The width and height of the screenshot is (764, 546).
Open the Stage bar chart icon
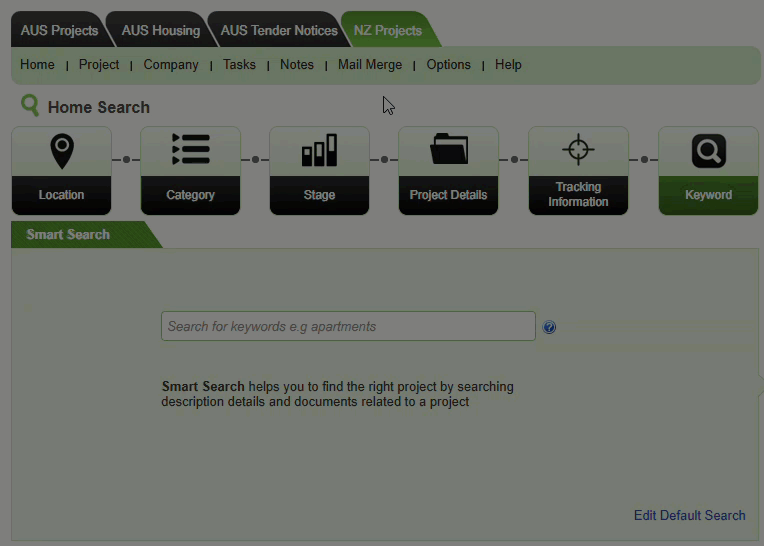(319, 150)
